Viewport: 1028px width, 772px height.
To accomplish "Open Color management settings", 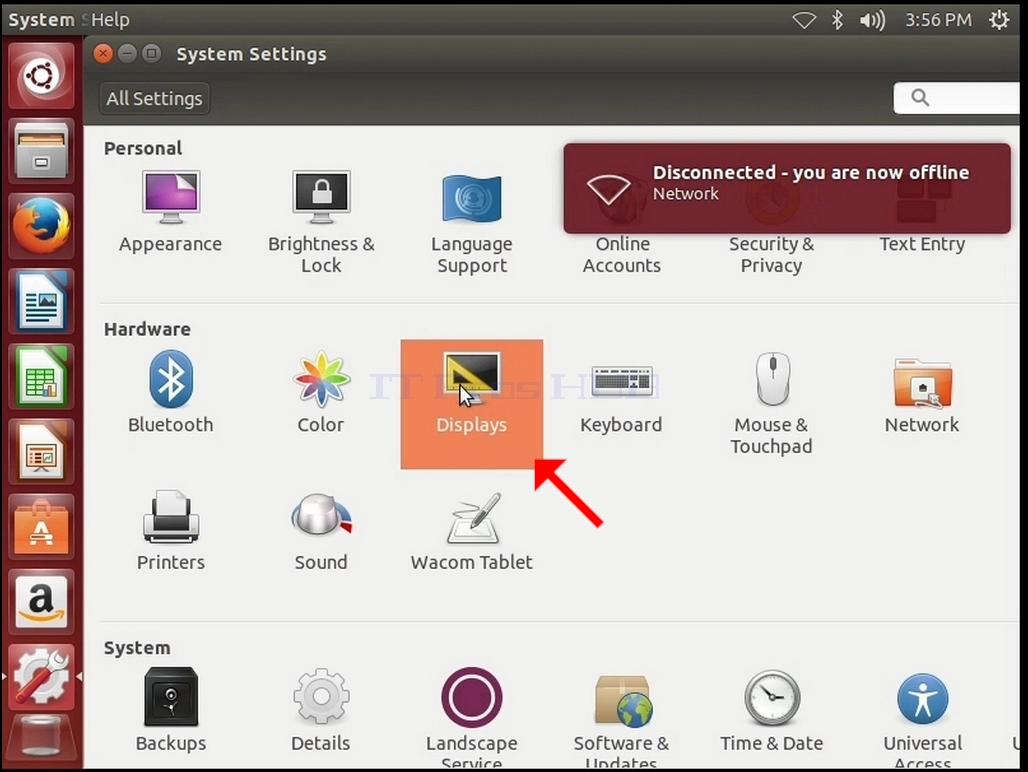I will [321, 392].
